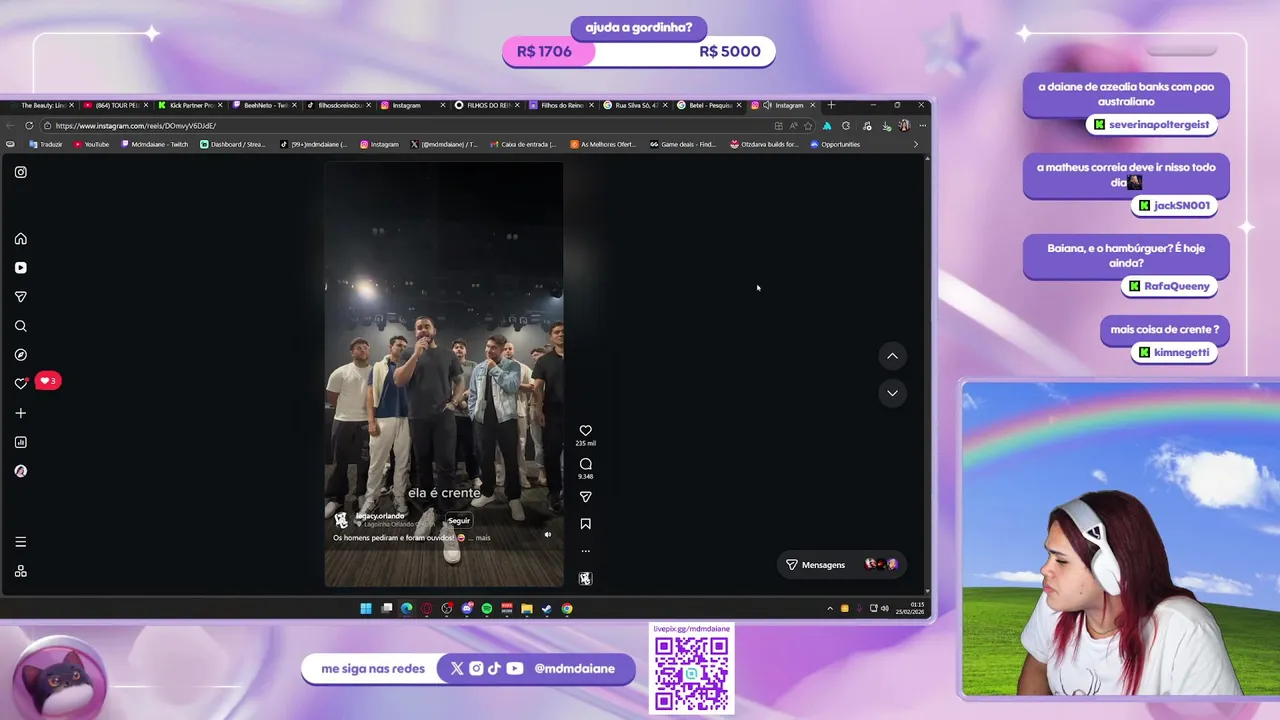
Task: Switch to 'Betel - Pesquisa' tab
Action: click(709, 105)
